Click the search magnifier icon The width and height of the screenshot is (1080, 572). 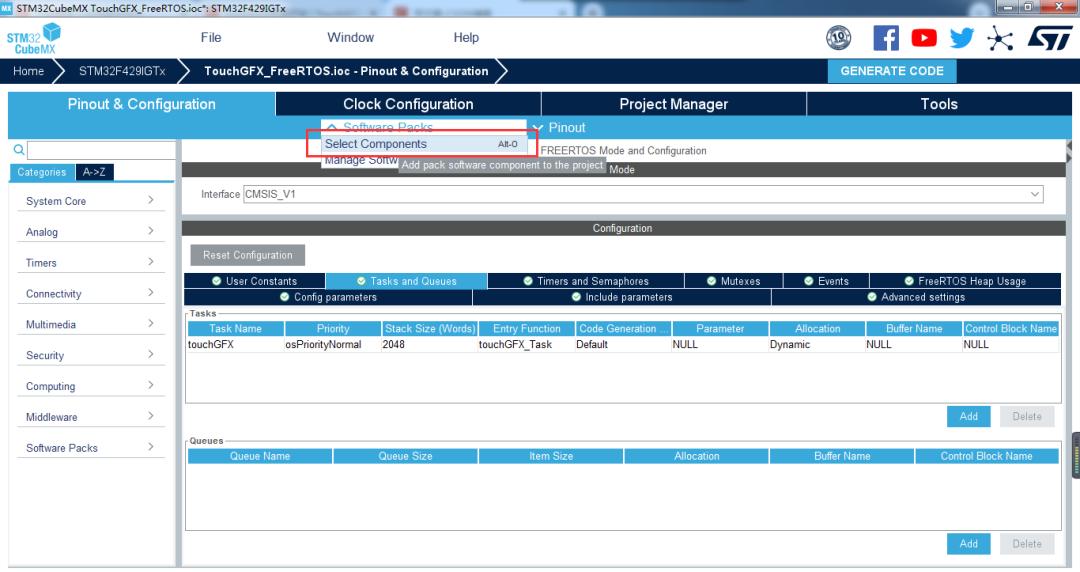19,150
